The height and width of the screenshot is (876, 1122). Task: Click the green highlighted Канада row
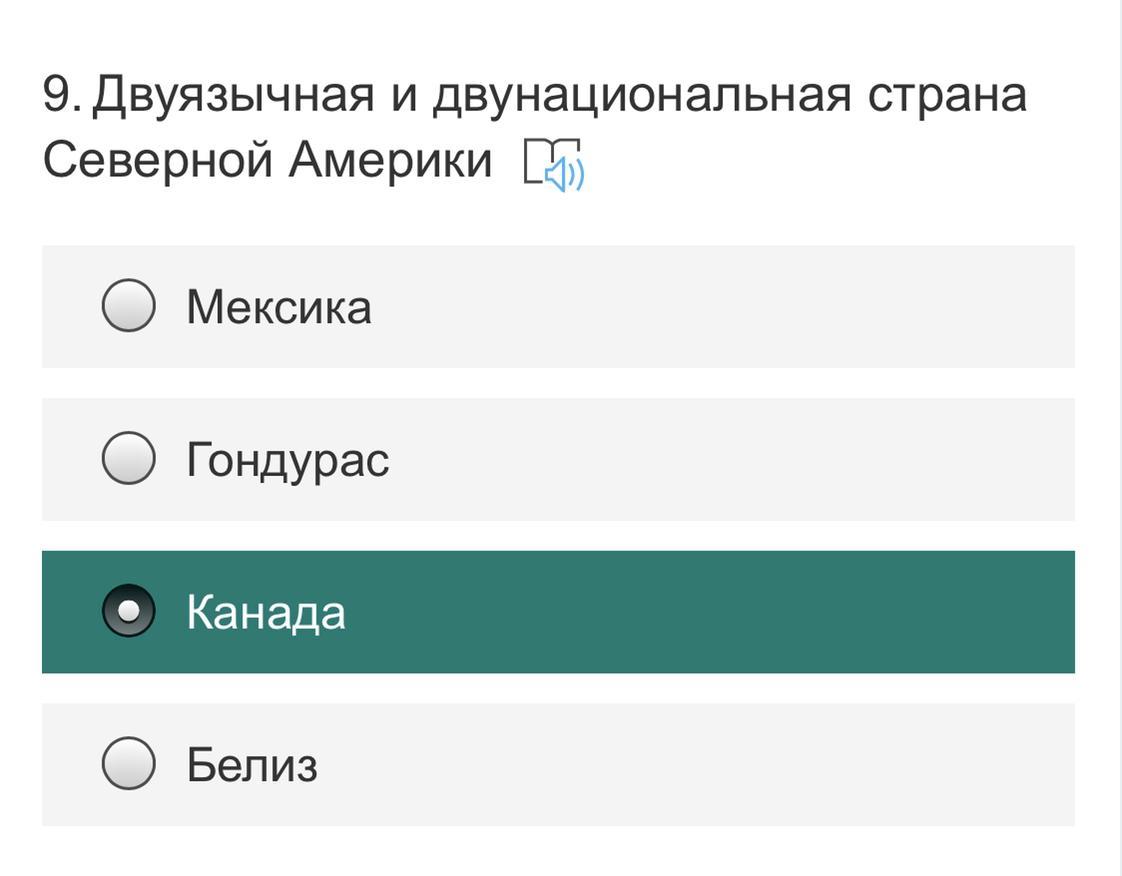[x=720, y=612]
